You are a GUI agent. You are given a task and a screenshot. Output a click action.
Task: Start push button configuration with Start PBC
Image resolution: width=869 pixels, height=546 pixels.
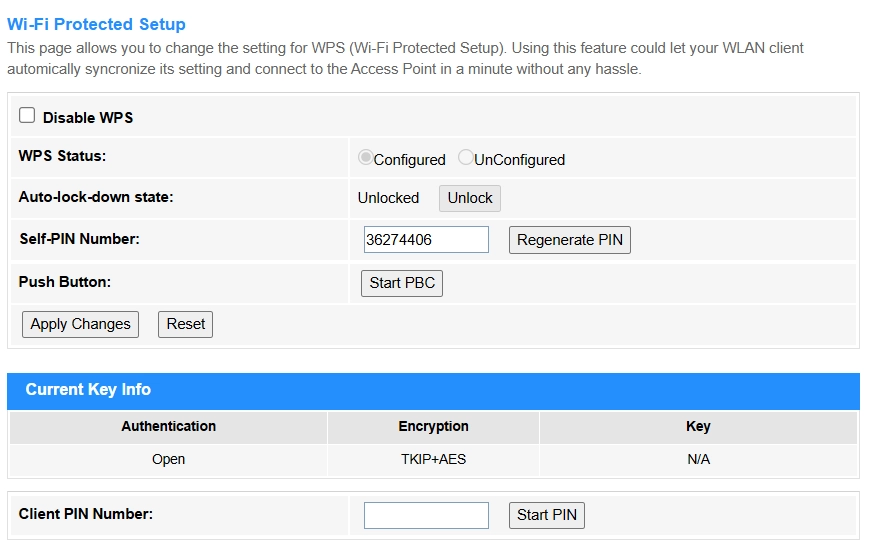(402, 283)
